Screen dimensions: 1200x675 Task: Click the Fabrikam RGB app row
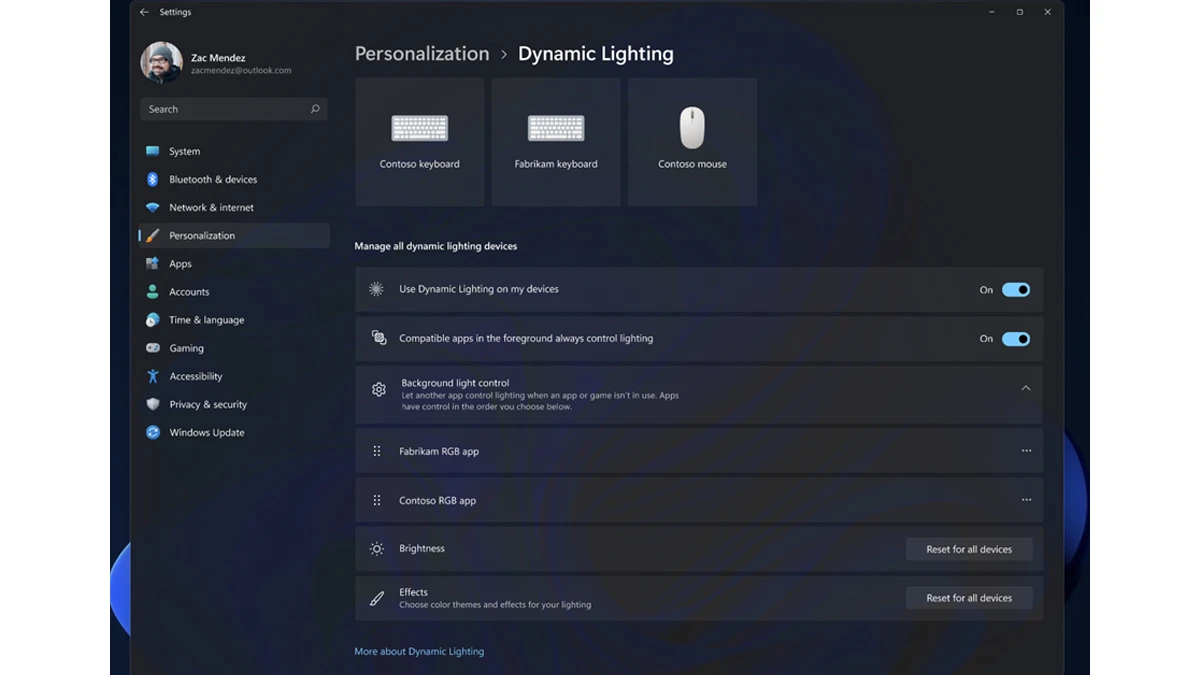point(699,451)
